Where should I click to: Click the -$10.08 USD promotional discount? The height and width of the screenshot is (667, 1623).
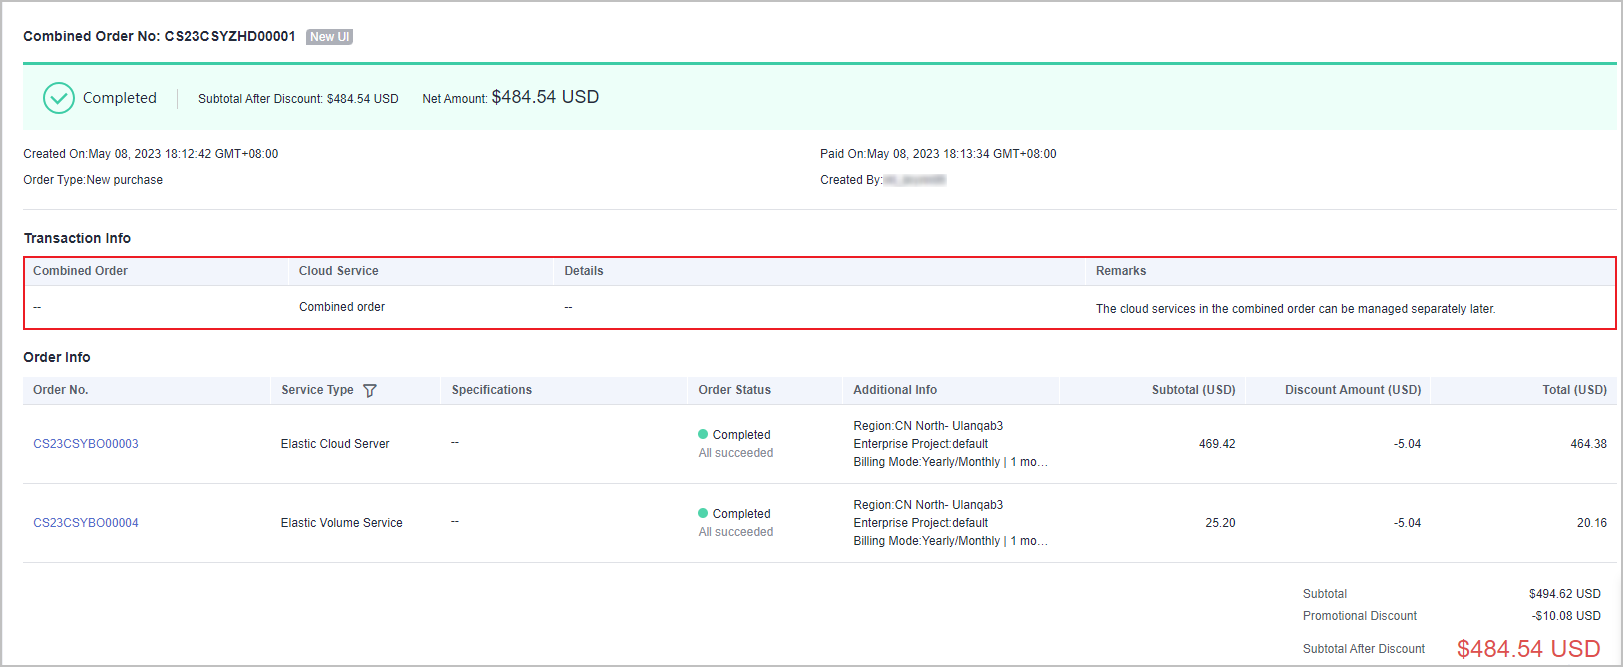(x=1566, y=616)
